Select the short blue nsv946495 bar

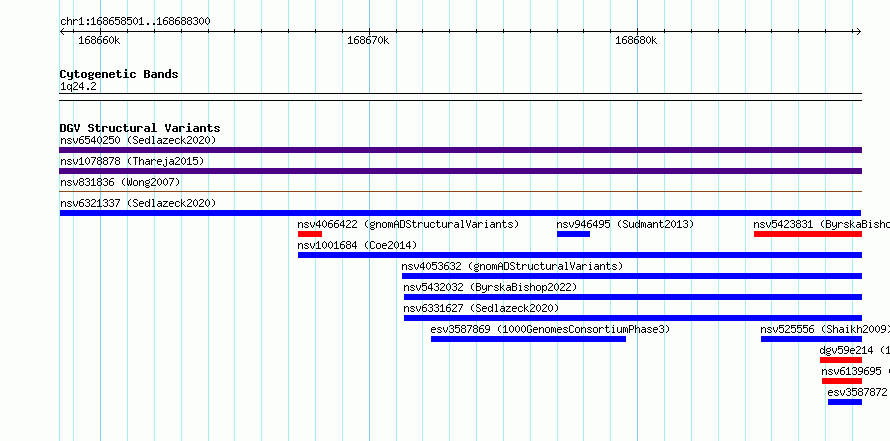click(x=573, y=234)
